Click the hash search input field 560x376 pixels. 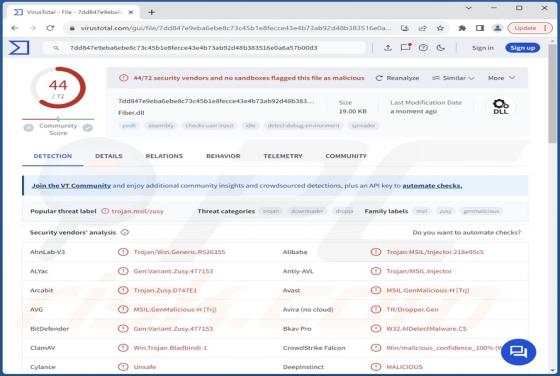tap(205, 47)
